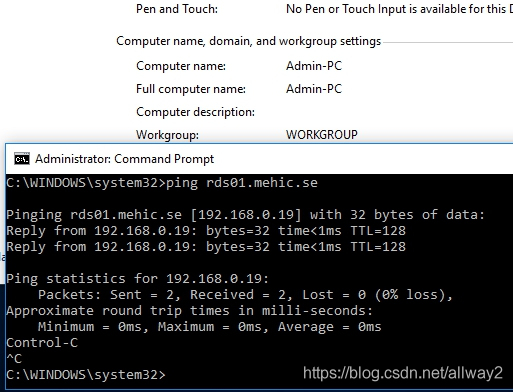Click the Approximate round trip times line
Viewport: 513px width, 392px height.
click(x=189, y=311)
